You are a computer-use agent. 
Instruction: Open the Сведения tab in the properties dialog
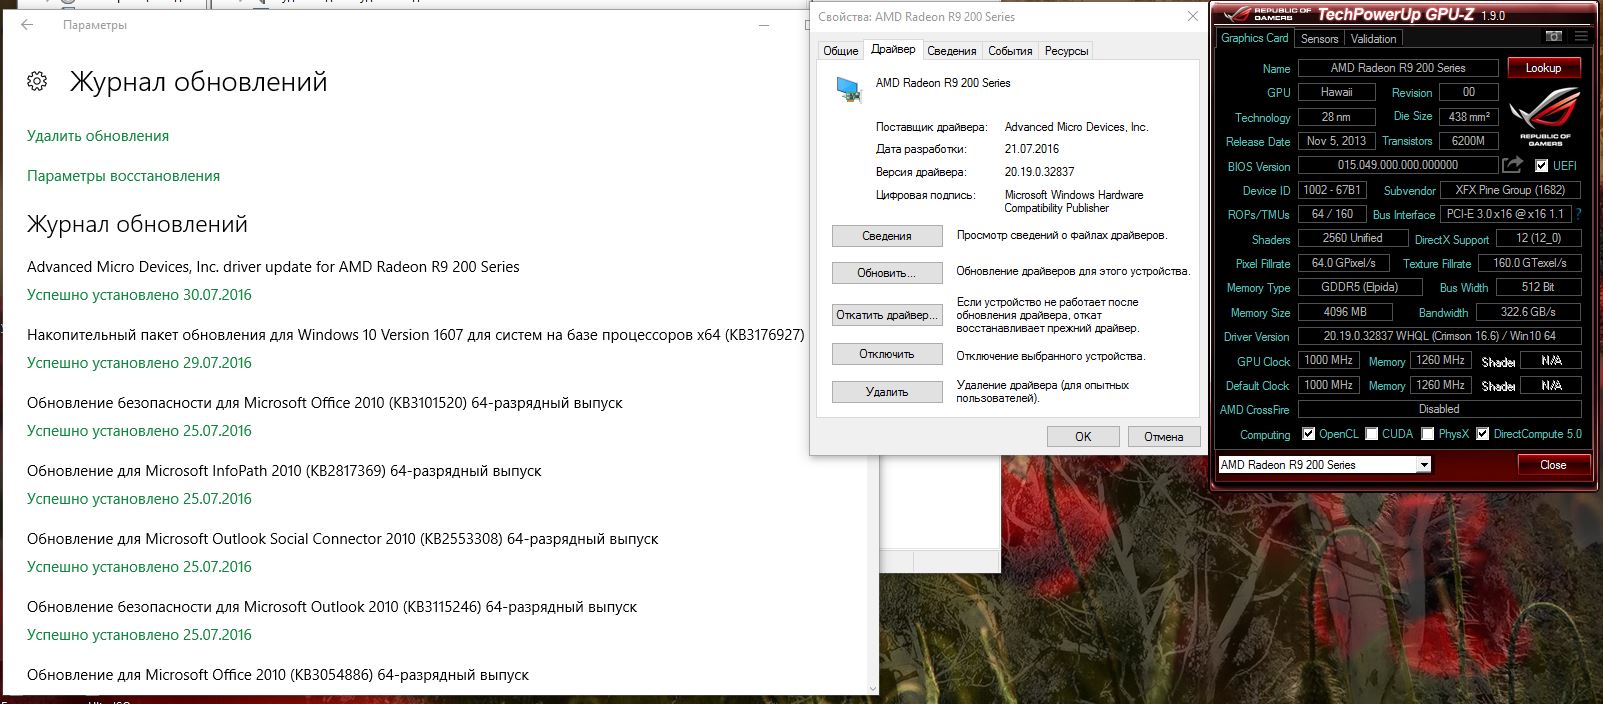point(951,51)
